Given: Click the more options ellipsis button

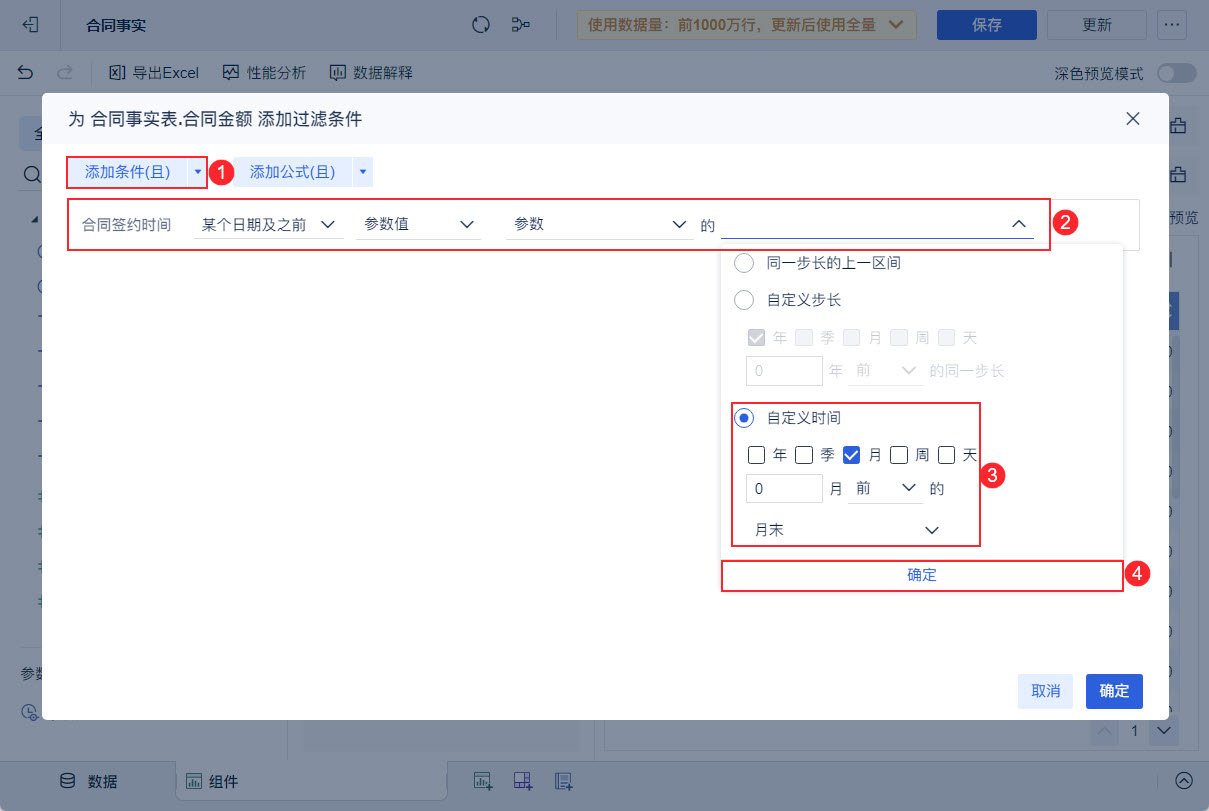Looking at the screenshot, I should 1172,25.
